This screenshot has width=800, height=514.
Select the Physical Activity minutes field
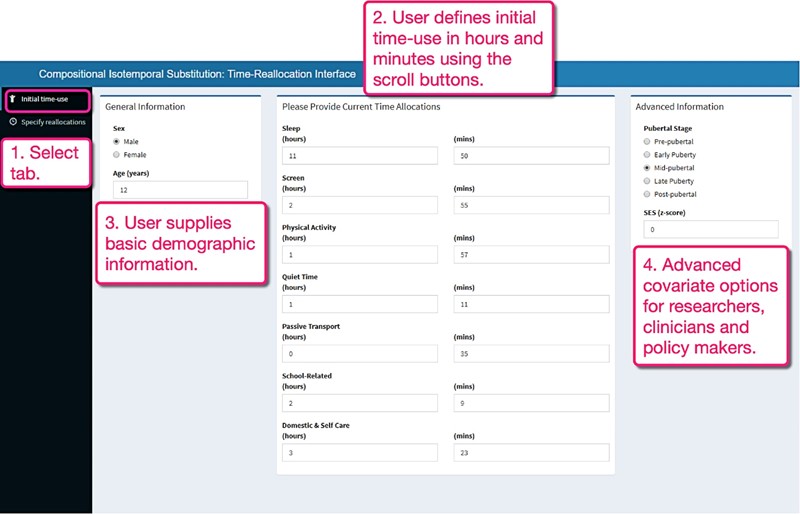pyautogui.click(x=531, y=255)
